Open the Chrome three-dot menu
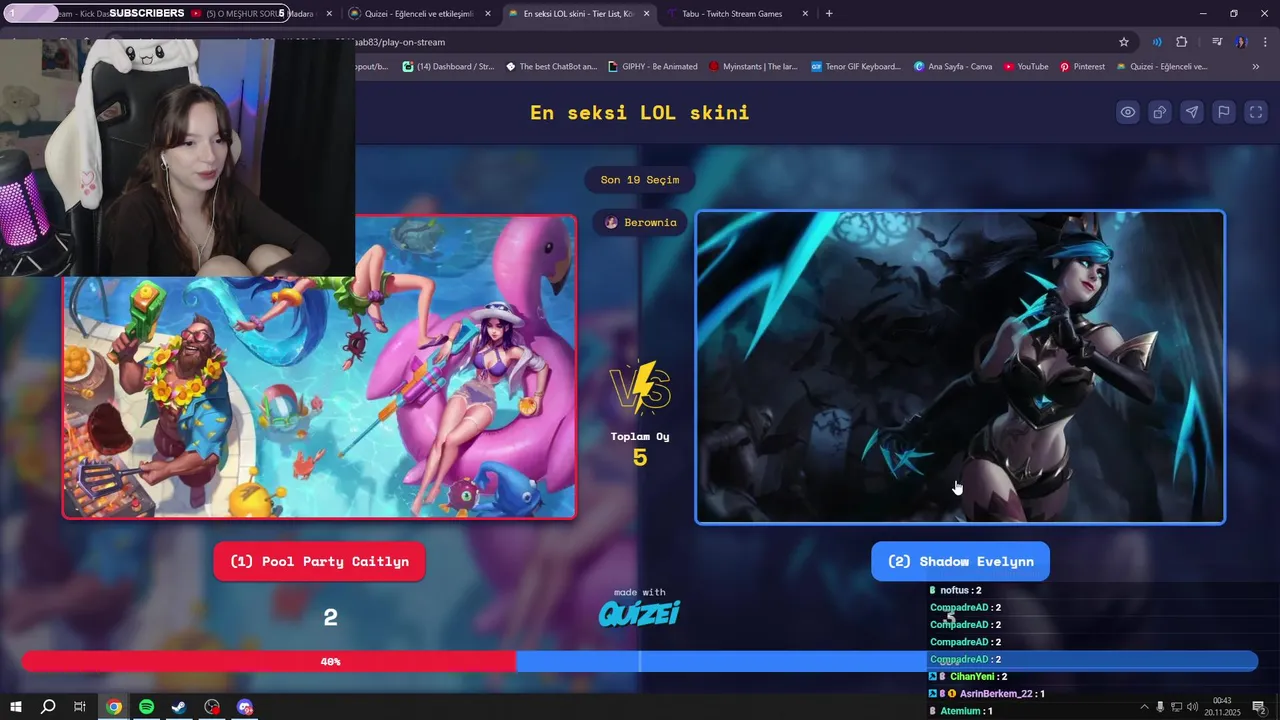This screenshot has width=1280, height=720. [x=1265, y=42]
